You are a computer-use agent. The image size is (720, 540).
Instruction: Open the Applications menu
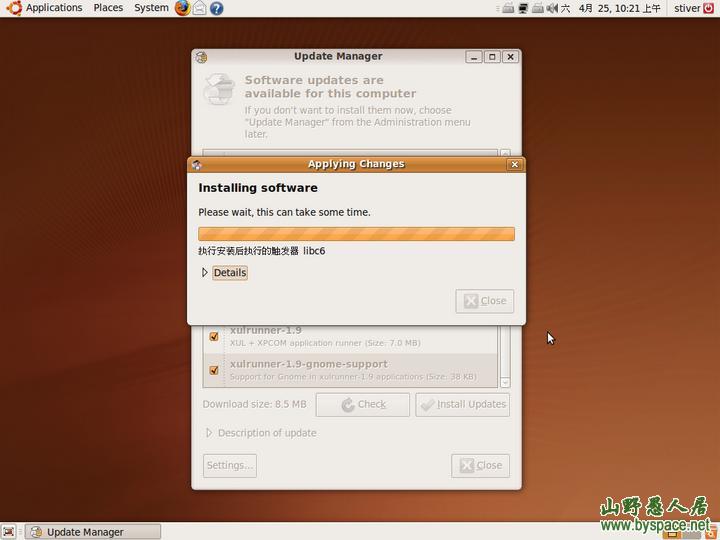pyautogui.click(x=54, y=8)
